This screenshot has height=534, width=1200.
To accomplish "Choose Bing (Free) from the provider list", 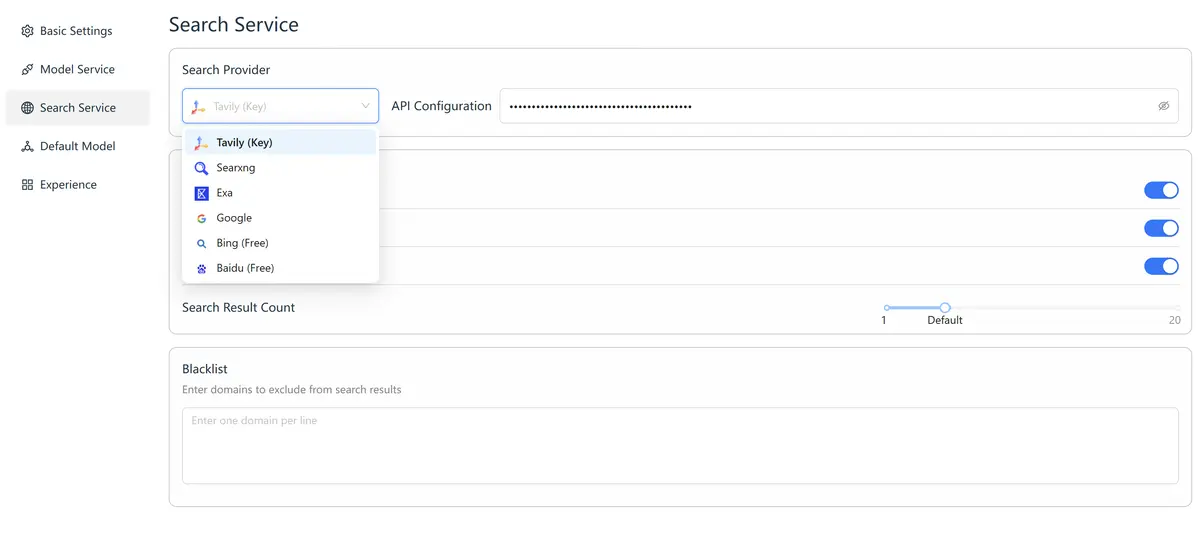I will point(242,243).
